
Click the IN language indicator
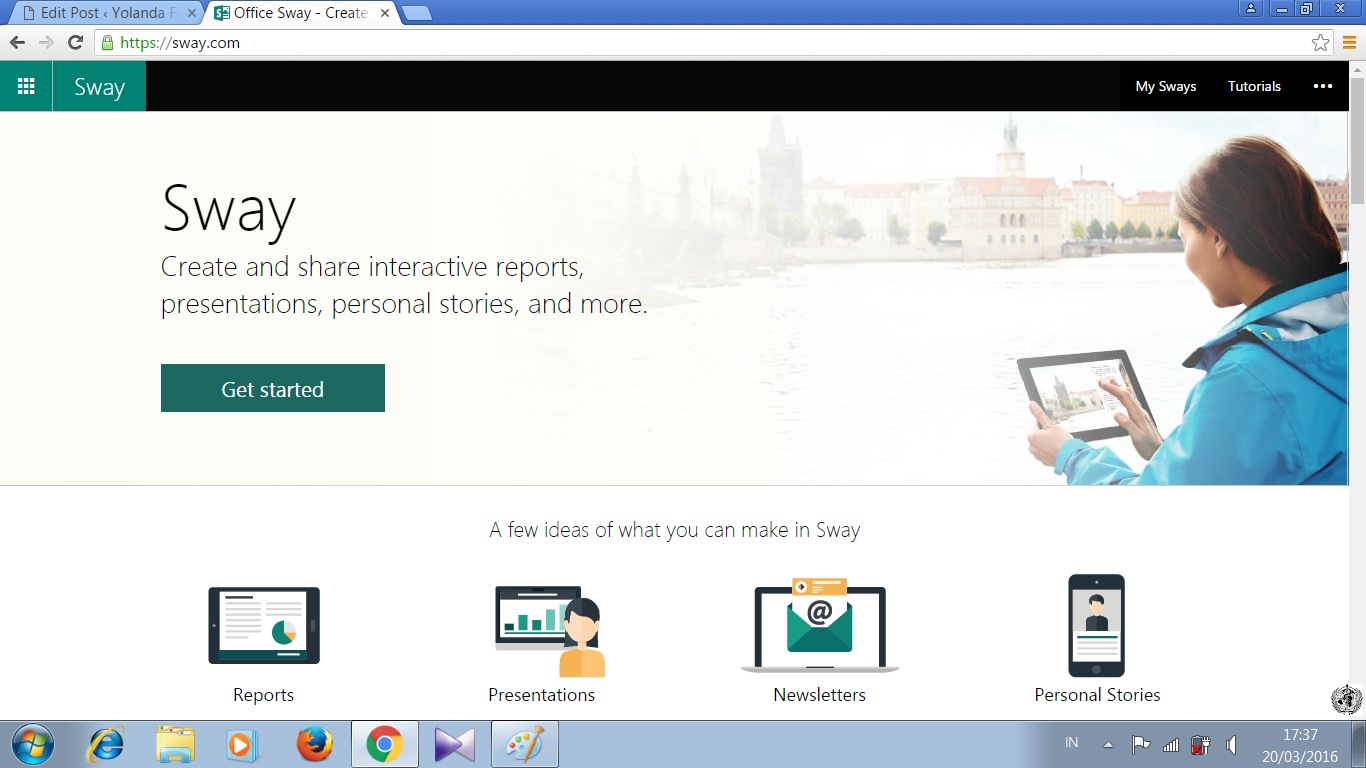coord(1072,742)
